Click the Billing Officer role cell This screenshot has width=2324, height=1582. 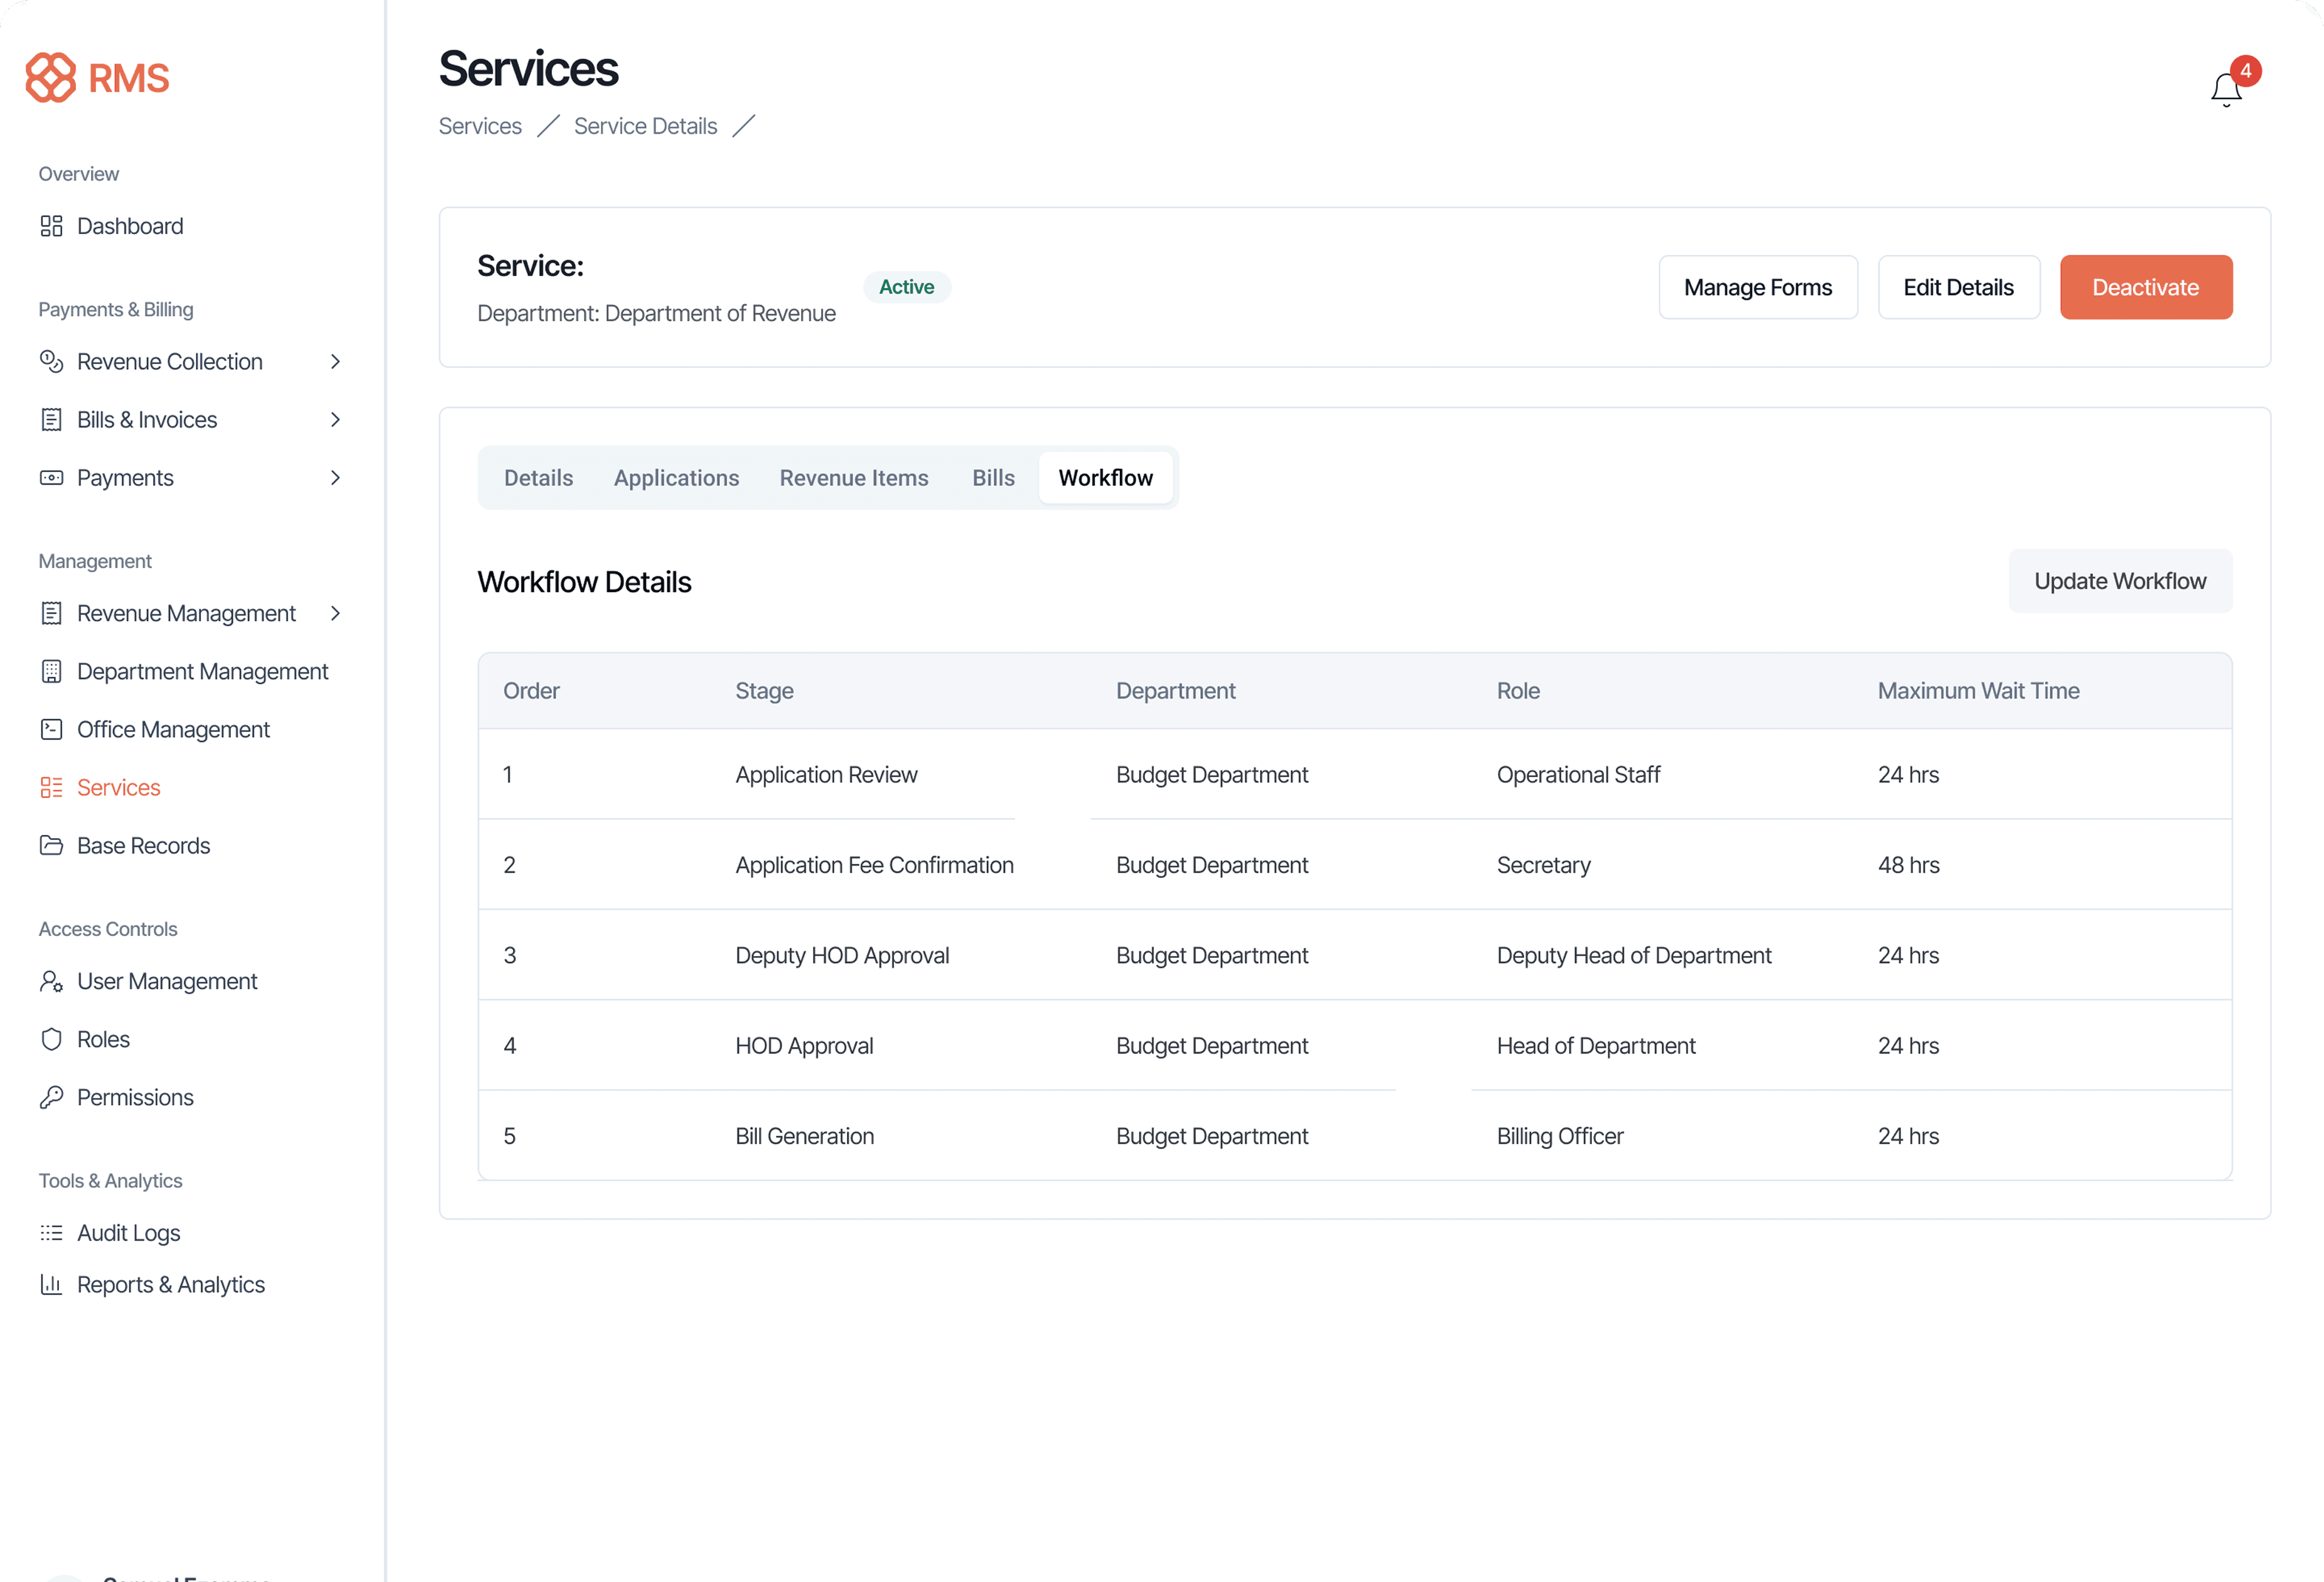coord(1559,1136)
